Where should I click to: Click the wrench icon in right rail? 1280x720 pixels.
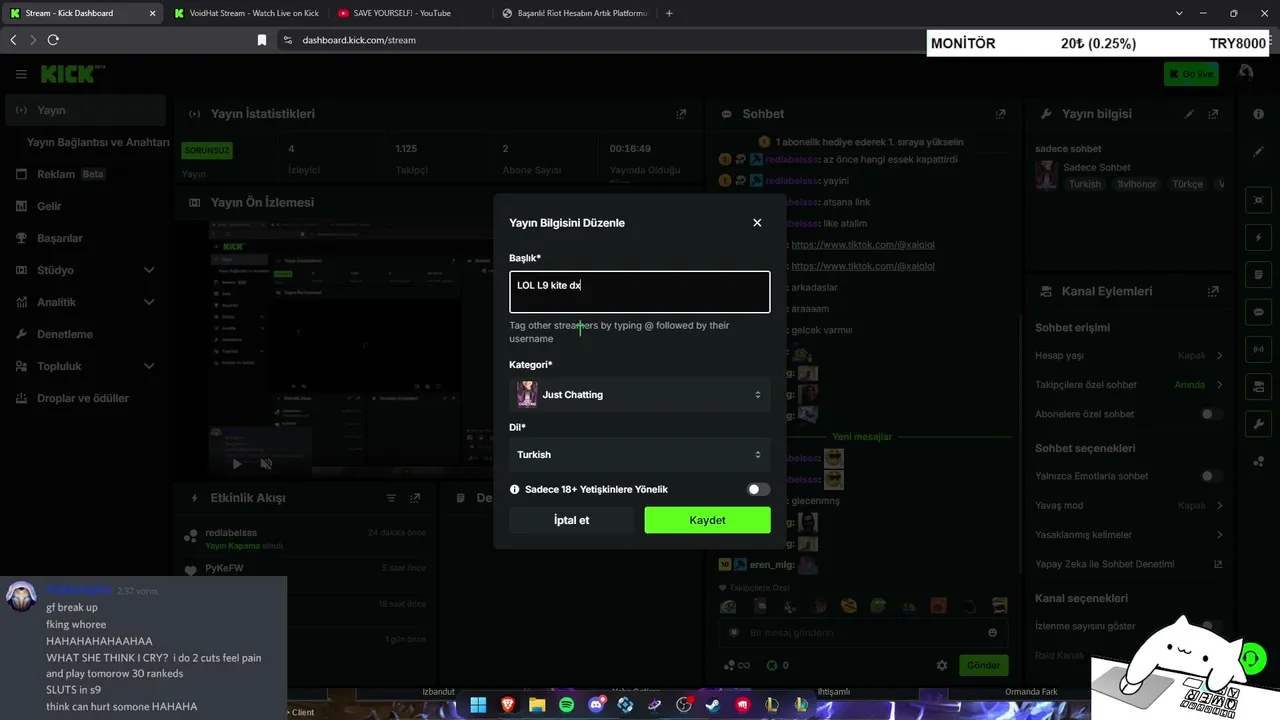click(1258, 424)
